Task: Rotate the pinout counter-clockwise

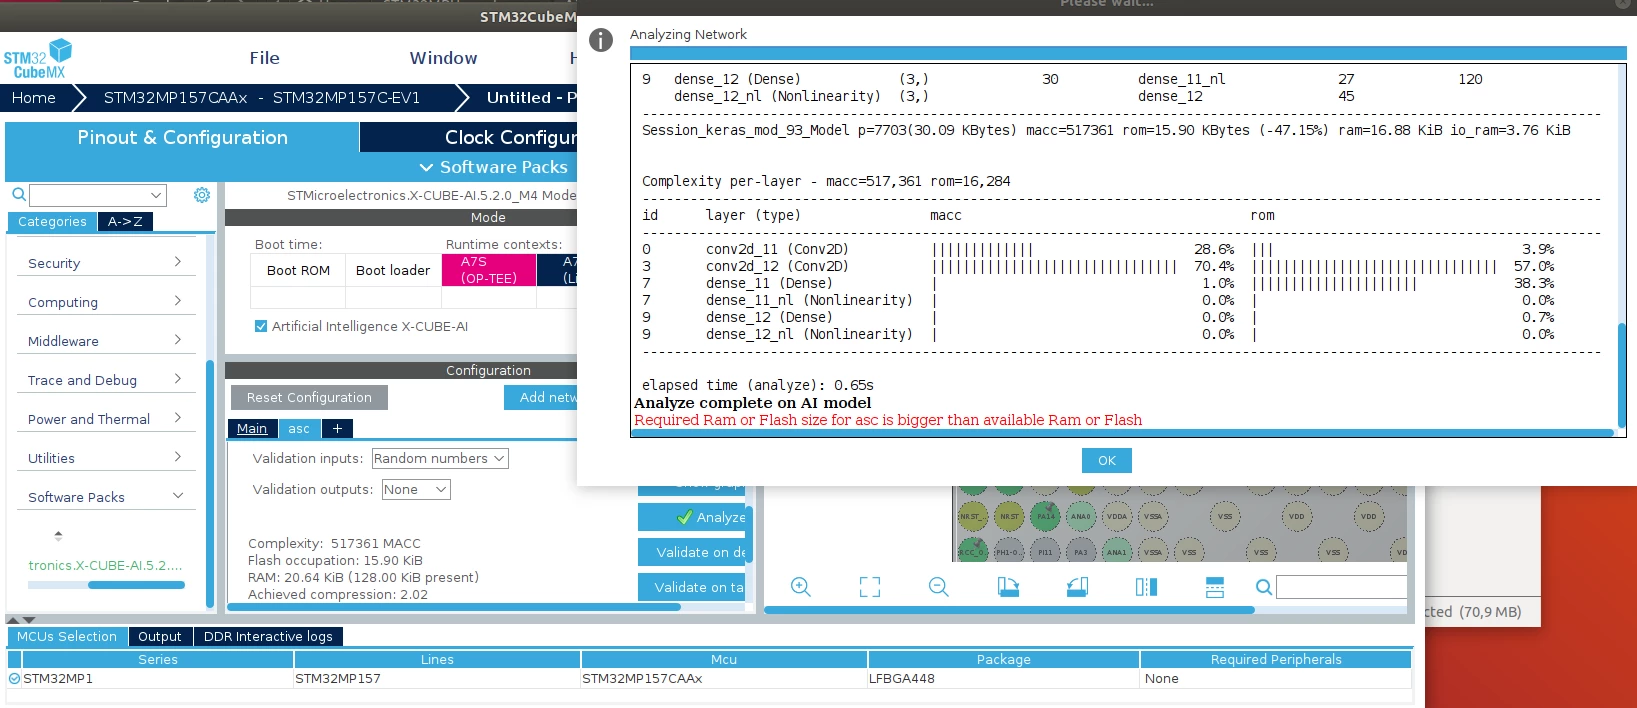Action: coord(1077,587)
